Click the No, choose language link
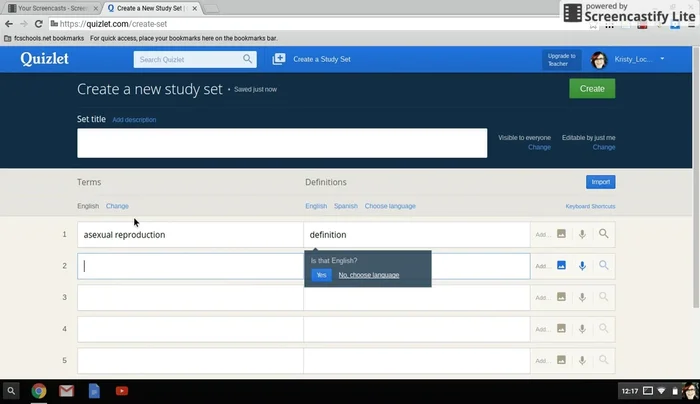The image size is (700, 404). click(368, 275)
